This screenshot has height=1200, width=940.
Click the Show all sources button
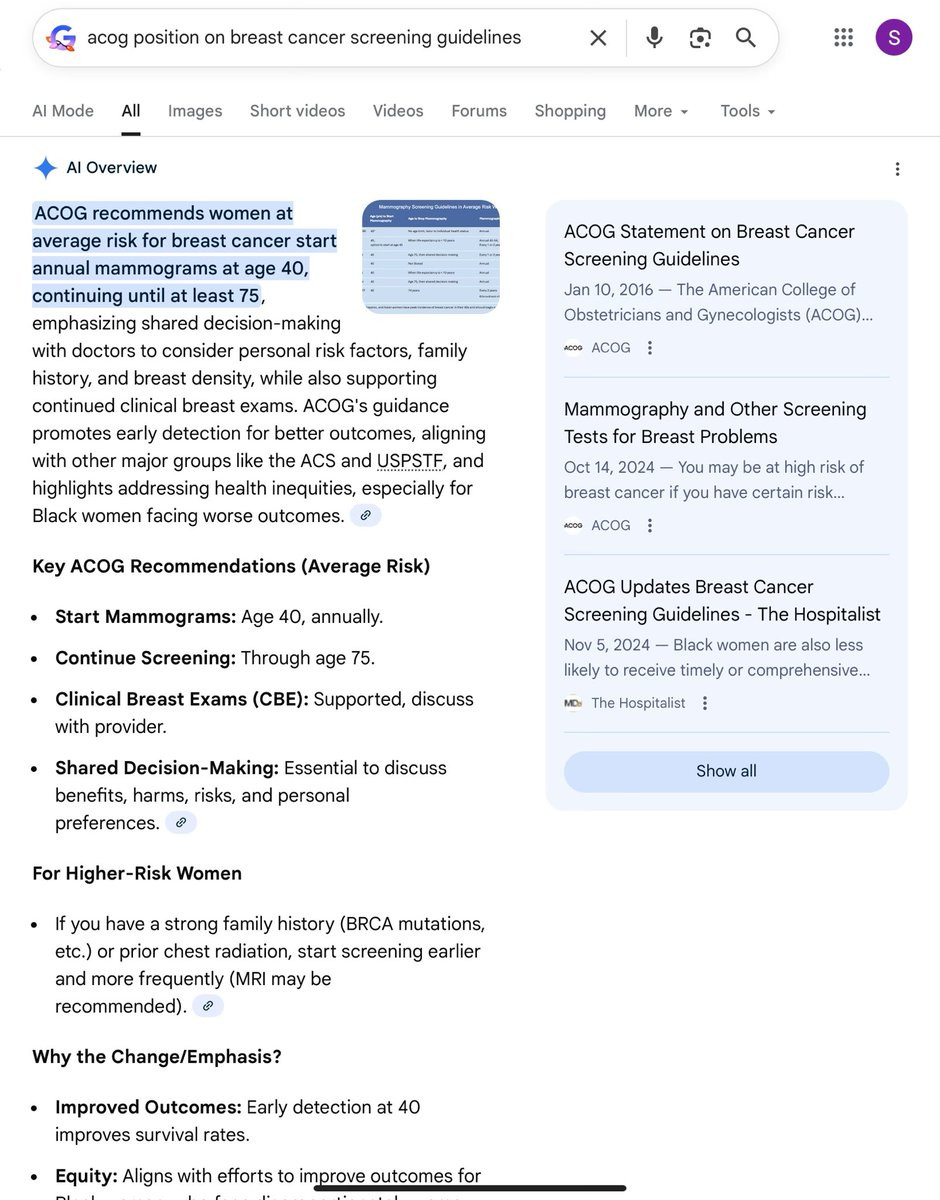(x=726, y=771)
